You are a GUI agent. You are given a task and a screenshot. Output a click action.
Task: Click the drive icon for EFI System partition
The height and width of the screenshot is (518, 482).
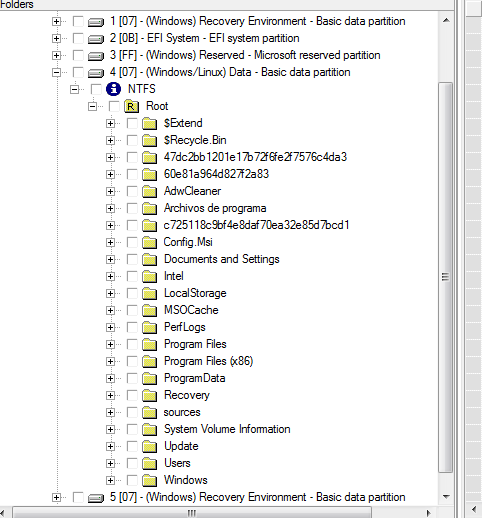96,39
